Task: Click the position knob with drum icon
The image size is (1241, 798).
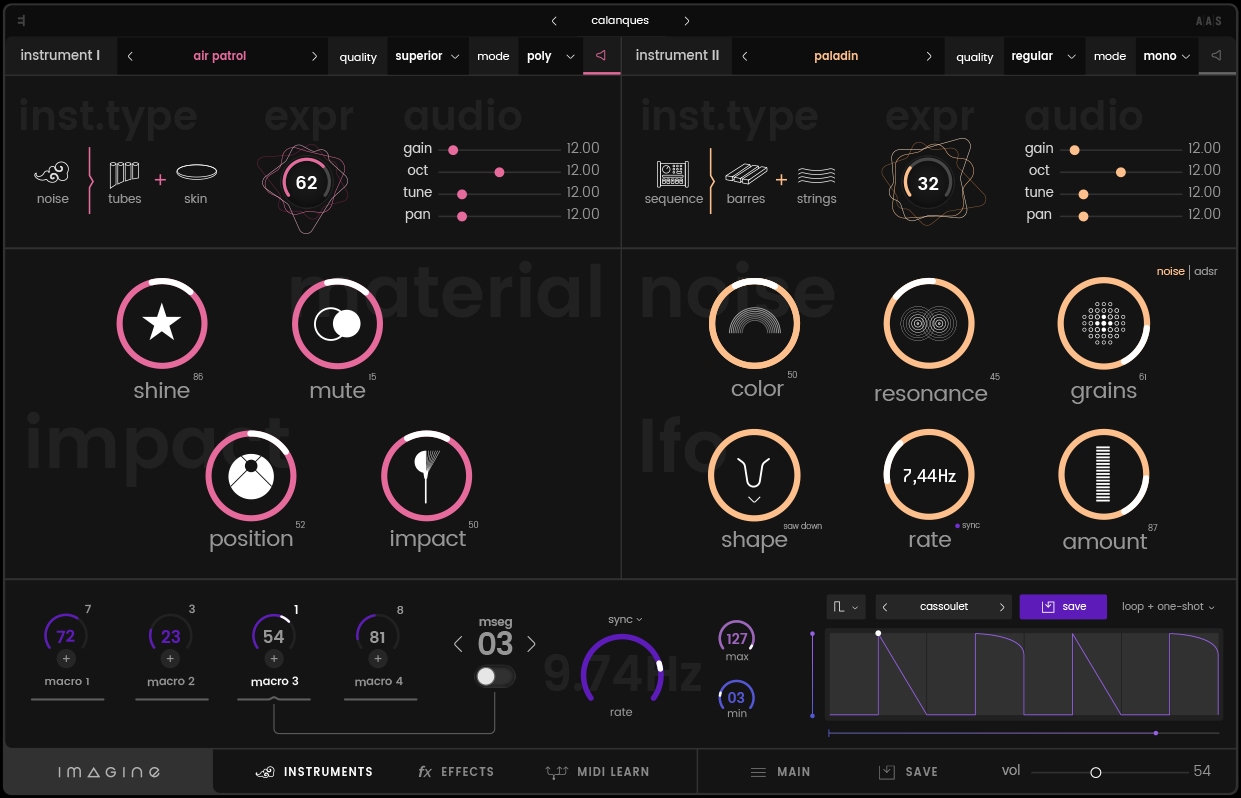Action: click(x=251, y=476)
